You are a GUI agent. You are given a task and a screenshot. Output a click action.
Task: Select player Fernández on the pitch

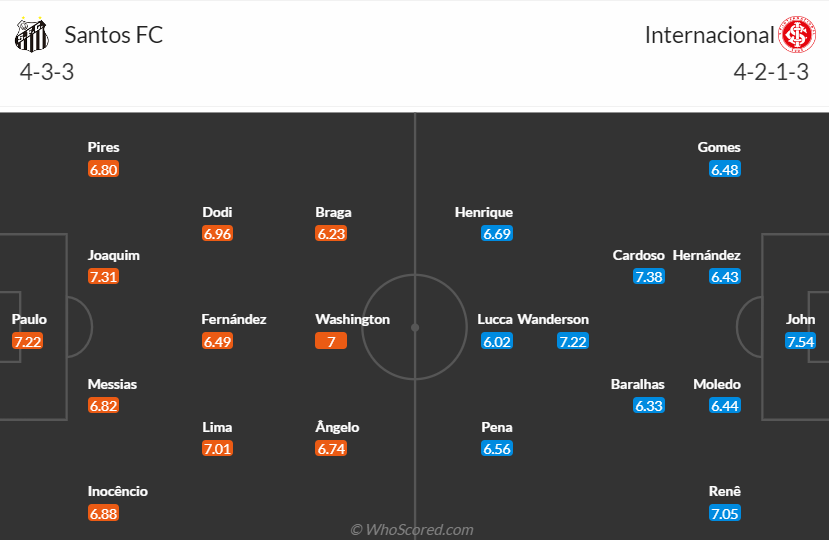click(234, 319)
